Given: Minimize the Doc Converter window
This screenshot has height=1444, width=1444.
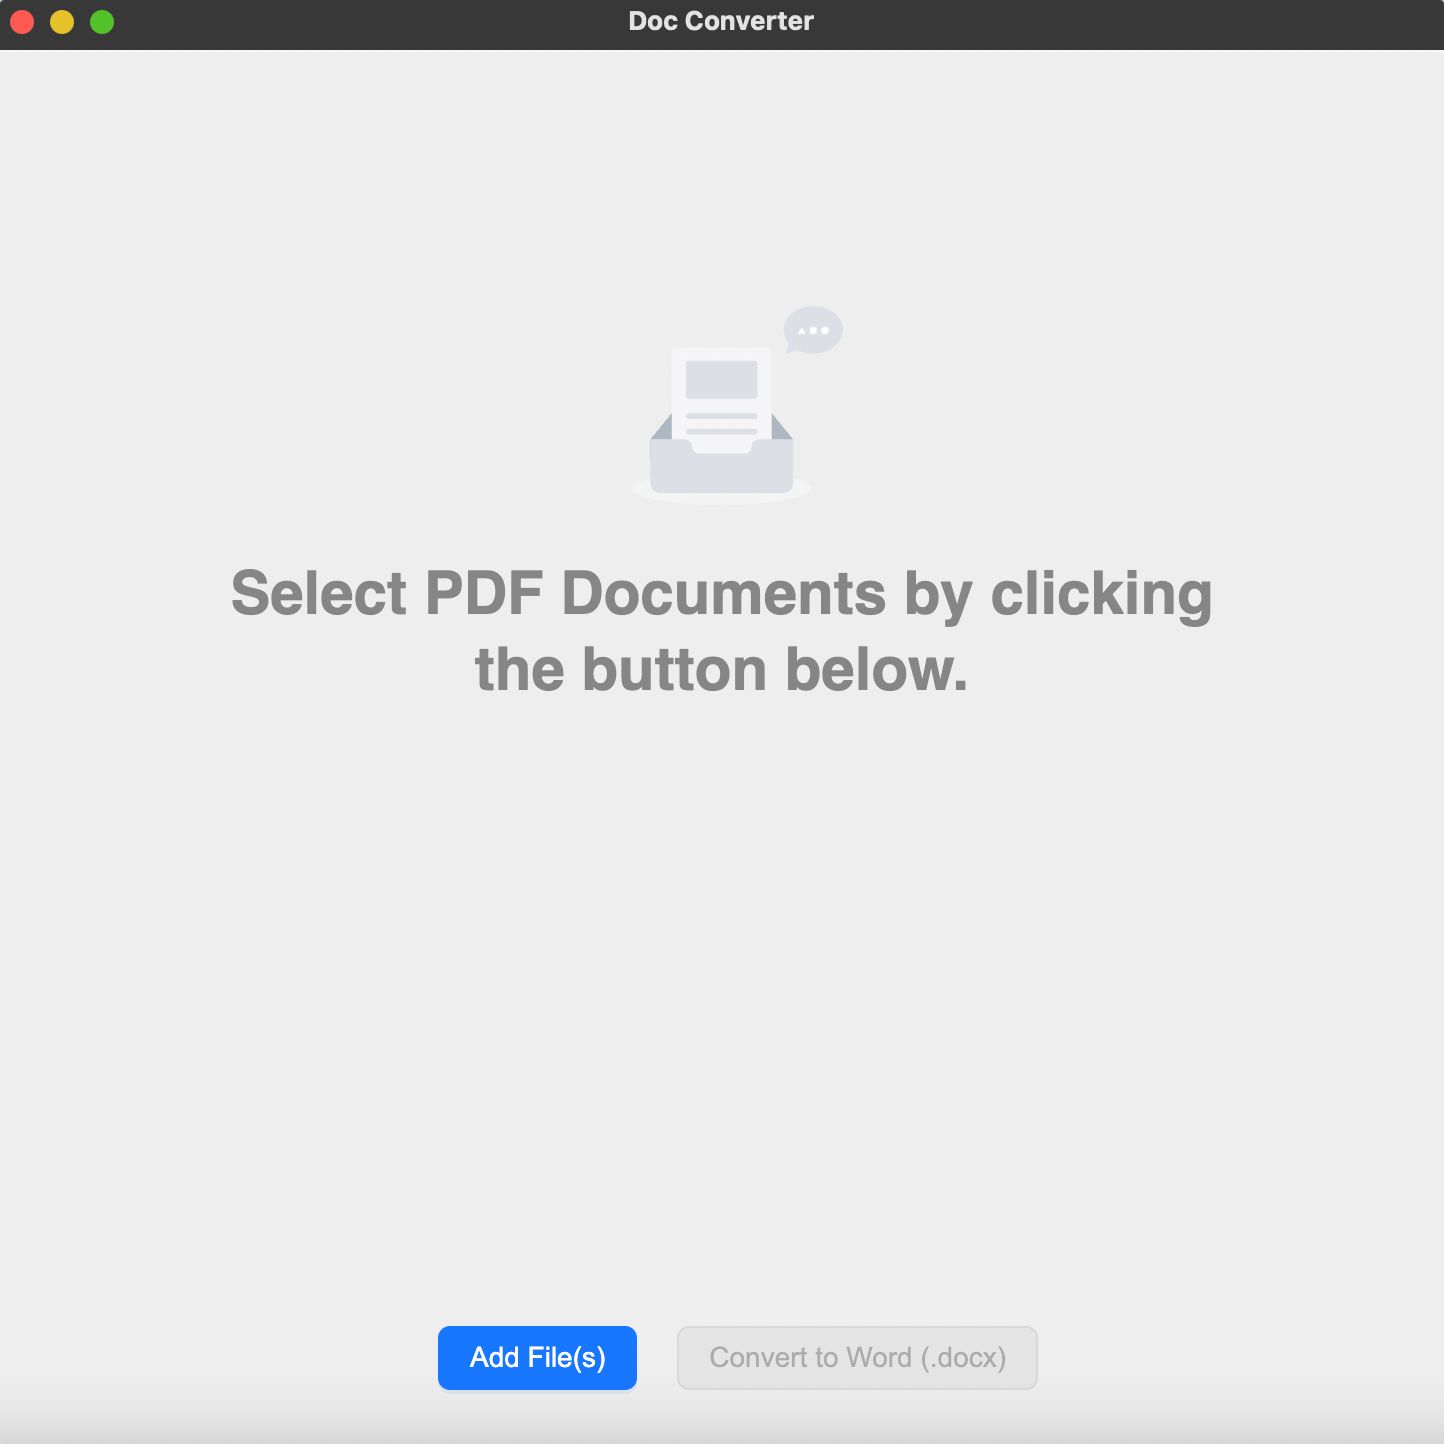Looking at the screenshot, I should 62,21.
